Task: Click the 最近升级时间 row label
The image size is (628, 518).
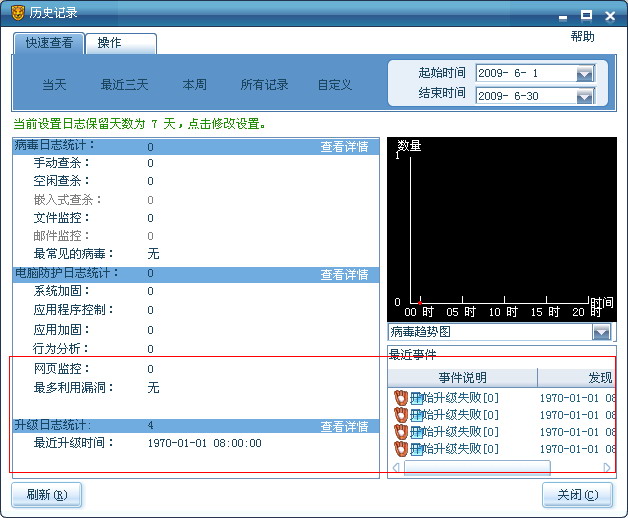Action: click(x=73, y=443)
